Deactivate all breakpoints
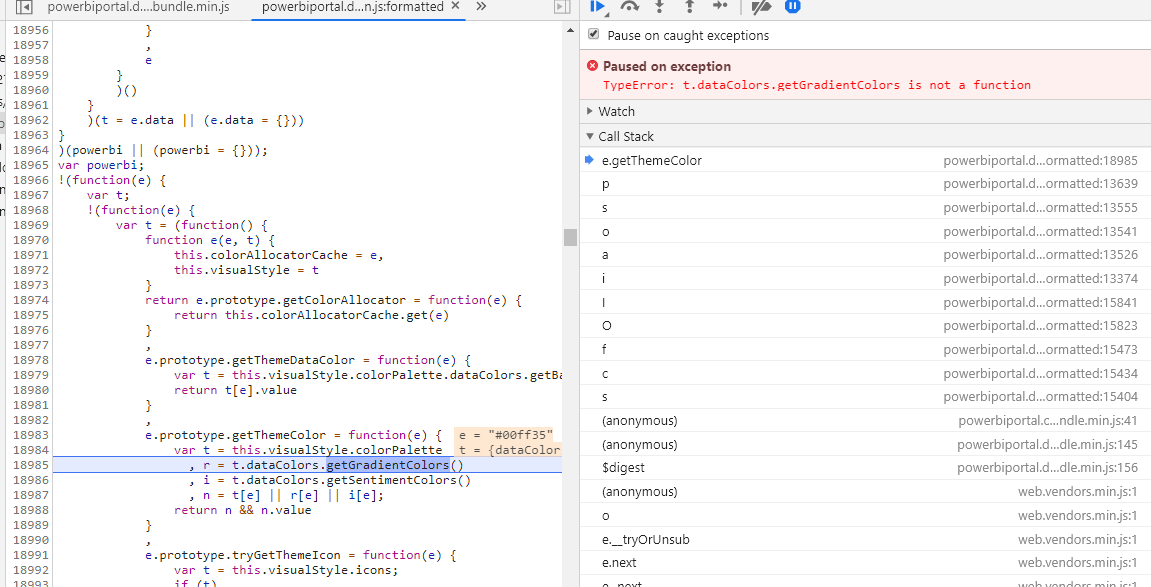 [x=761, y=7]
